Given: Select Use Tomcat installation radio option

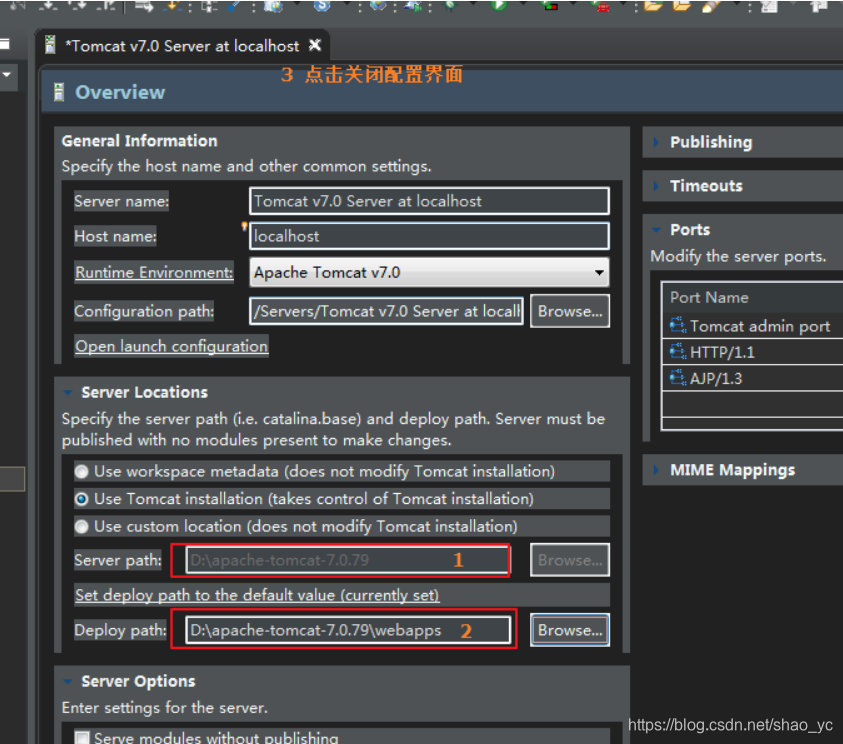Looking at the screenshot, I should (x=82, y=499).
